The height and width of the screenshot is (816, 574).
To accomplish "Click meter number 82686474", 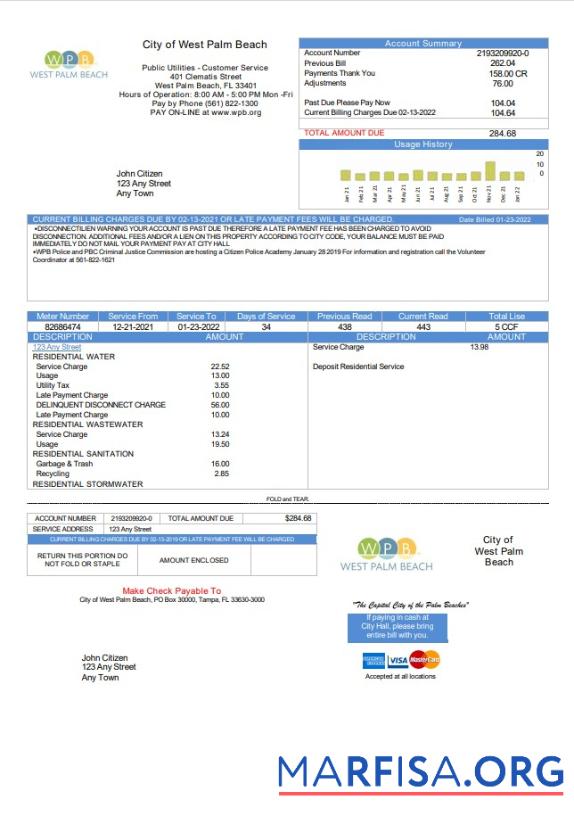I will pyautogui.click(x=62, y=327).
